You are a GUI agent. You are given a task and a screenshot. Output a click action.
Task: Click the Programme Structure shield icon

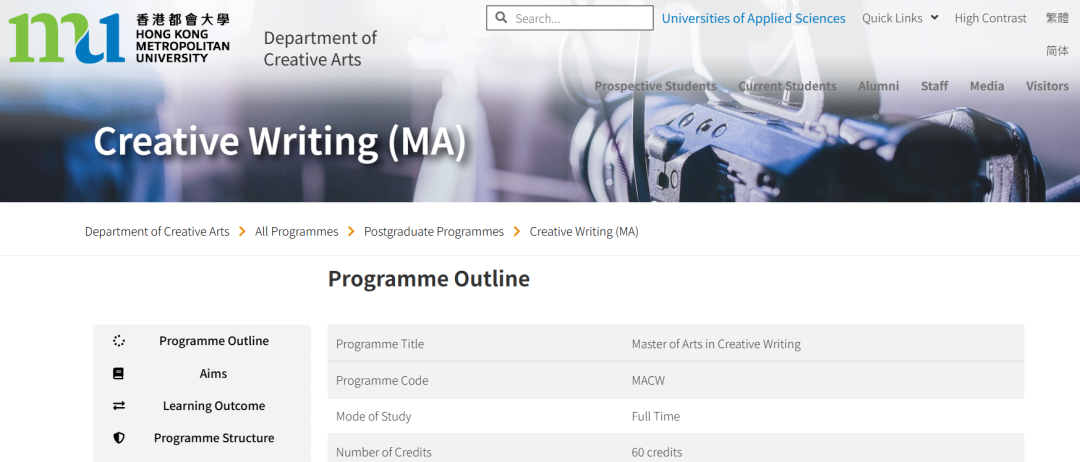pos(119,438)
